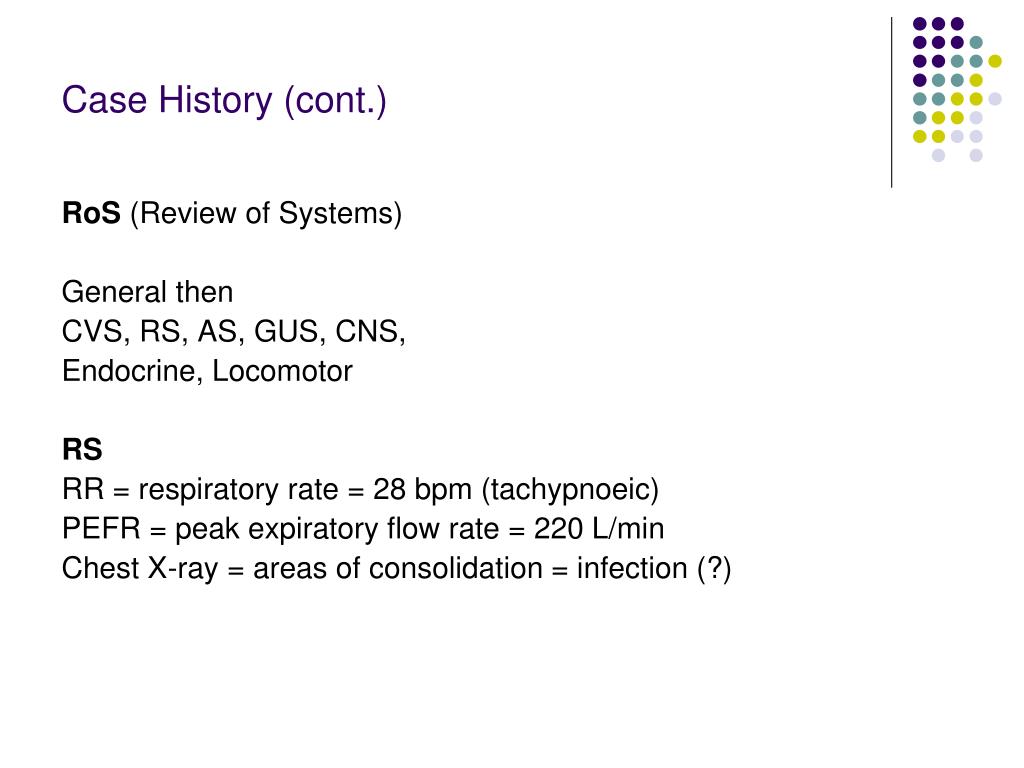Click the slide title 'Case History (cont.)'
The image size is (1024, 768).
click(224, 101)
